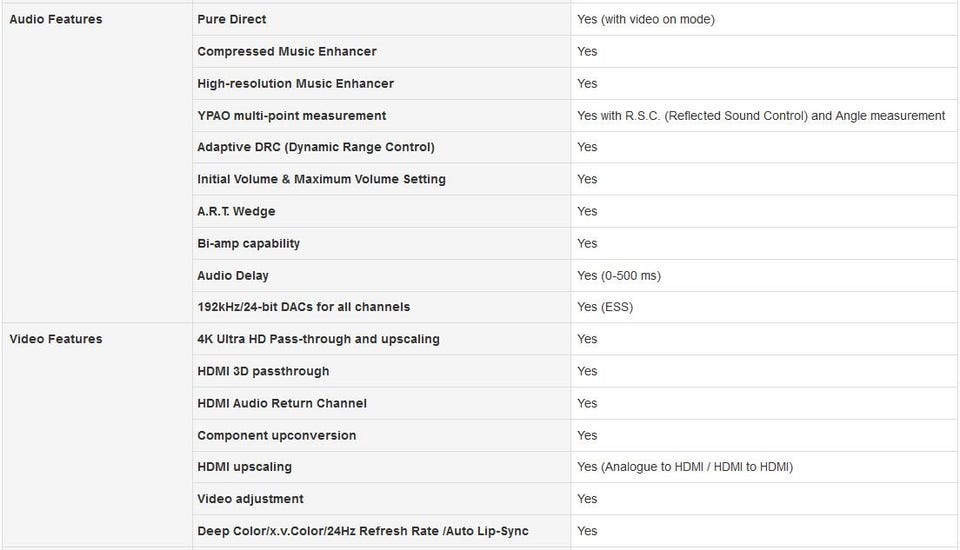Screen dimensions: 960x550
Task: Click 'Yes (ESS)' value text
Action: [605, 307]
